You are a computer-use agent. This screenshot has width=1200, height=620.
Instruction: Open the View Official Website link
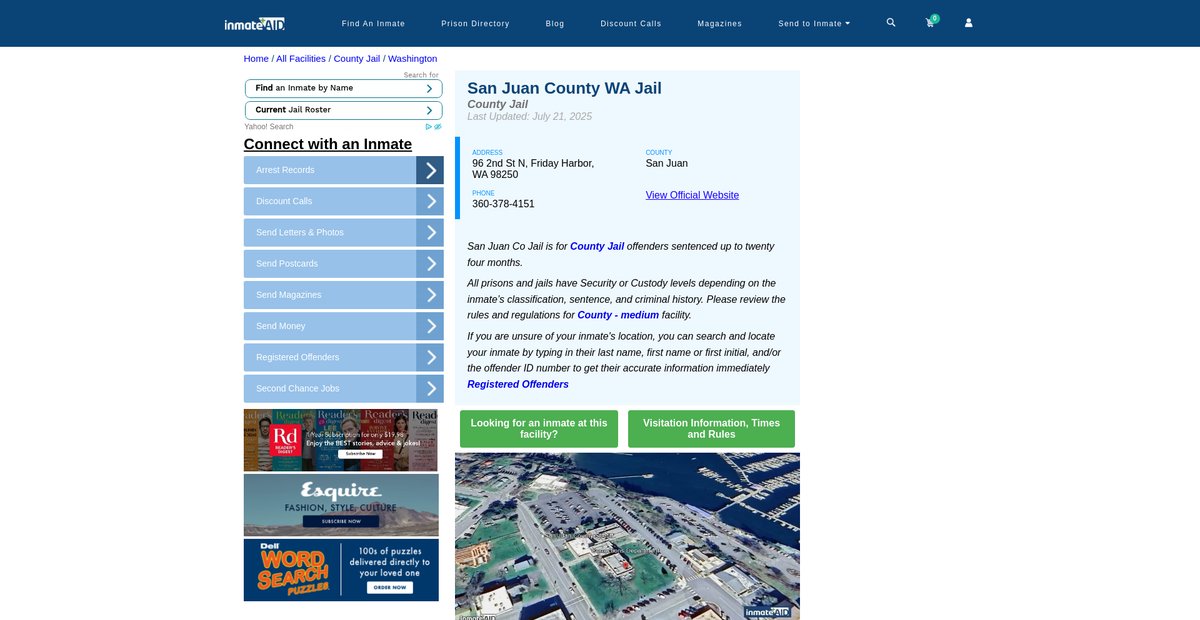pyautogui.click(x=692, y=195)
